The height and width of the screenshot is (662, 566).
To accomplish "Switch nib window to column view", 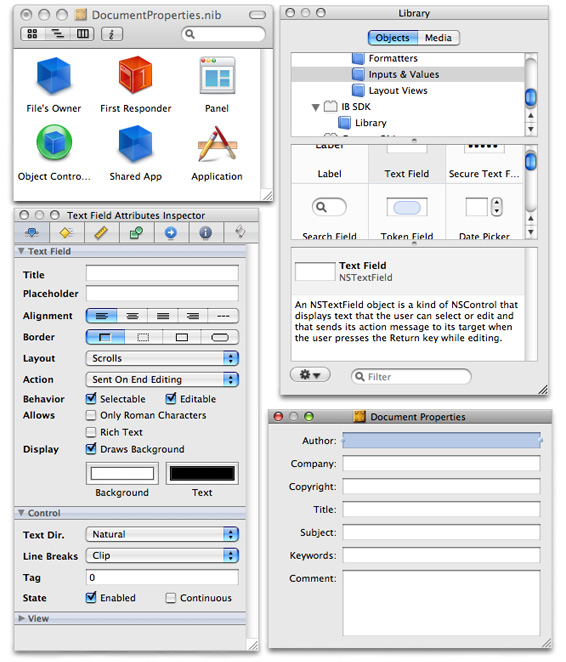I will tap(82, 34).
